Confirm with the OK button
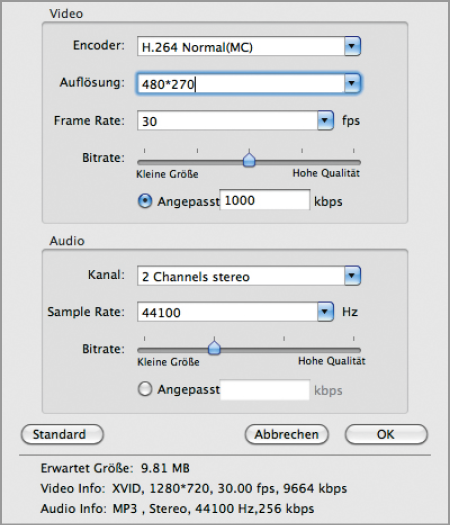Screen dimensions: 450x525 pyautogui.click(x=386, y=434)
